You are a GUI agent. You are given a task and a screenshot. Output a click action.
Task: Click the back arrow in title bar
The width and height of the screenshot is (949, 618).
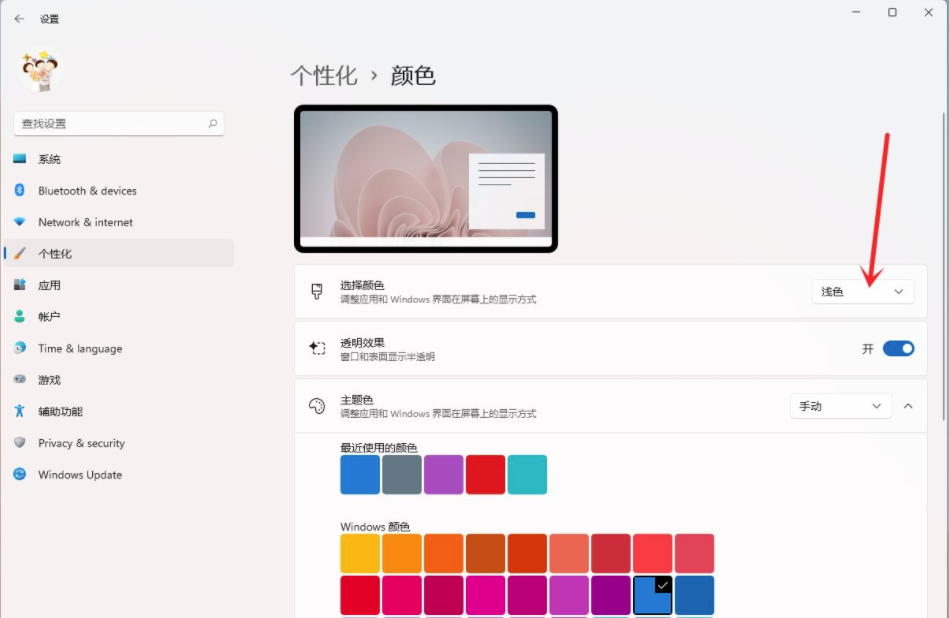coord(19,19)
